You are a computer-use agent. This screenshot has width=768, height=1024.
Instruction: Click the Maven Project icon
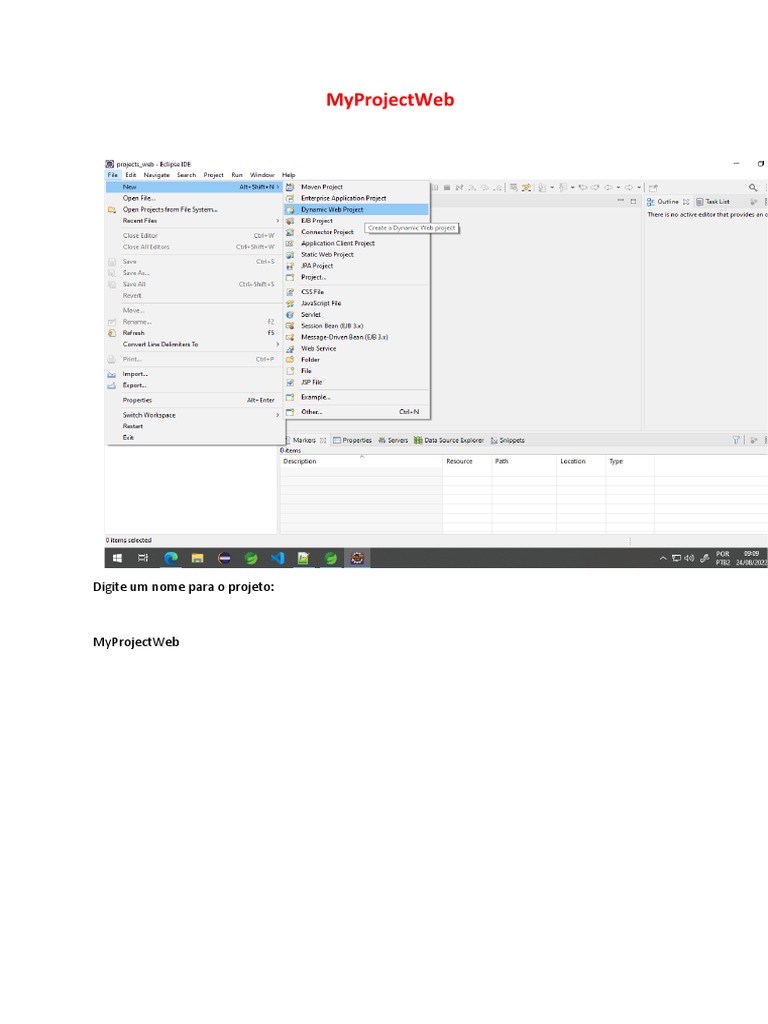[x=290, y=187]
